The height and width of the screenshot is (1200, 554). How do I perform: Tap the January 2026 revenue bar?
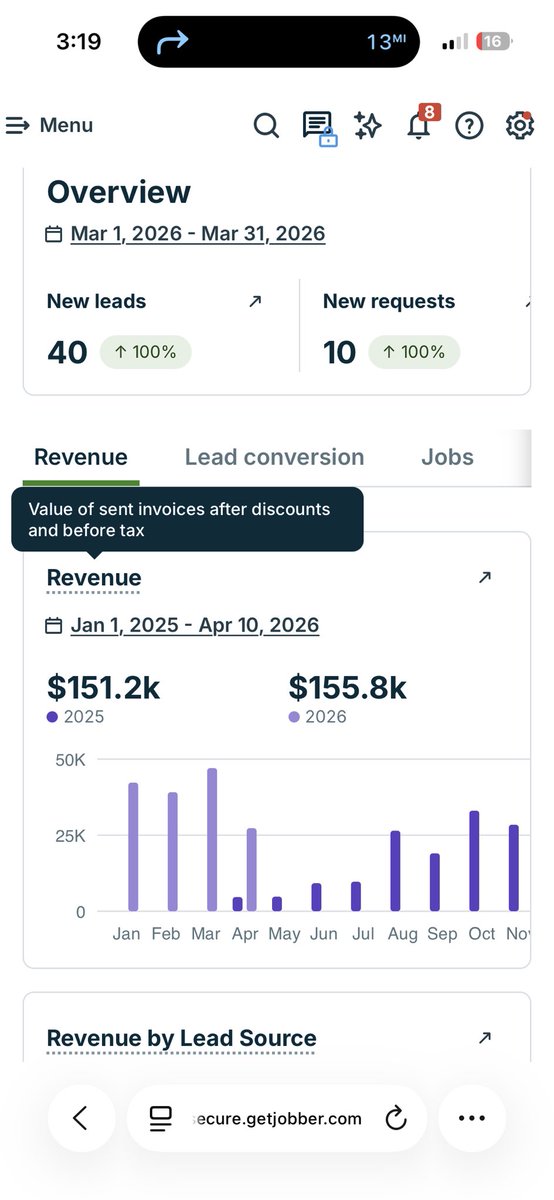coord(133,847)
